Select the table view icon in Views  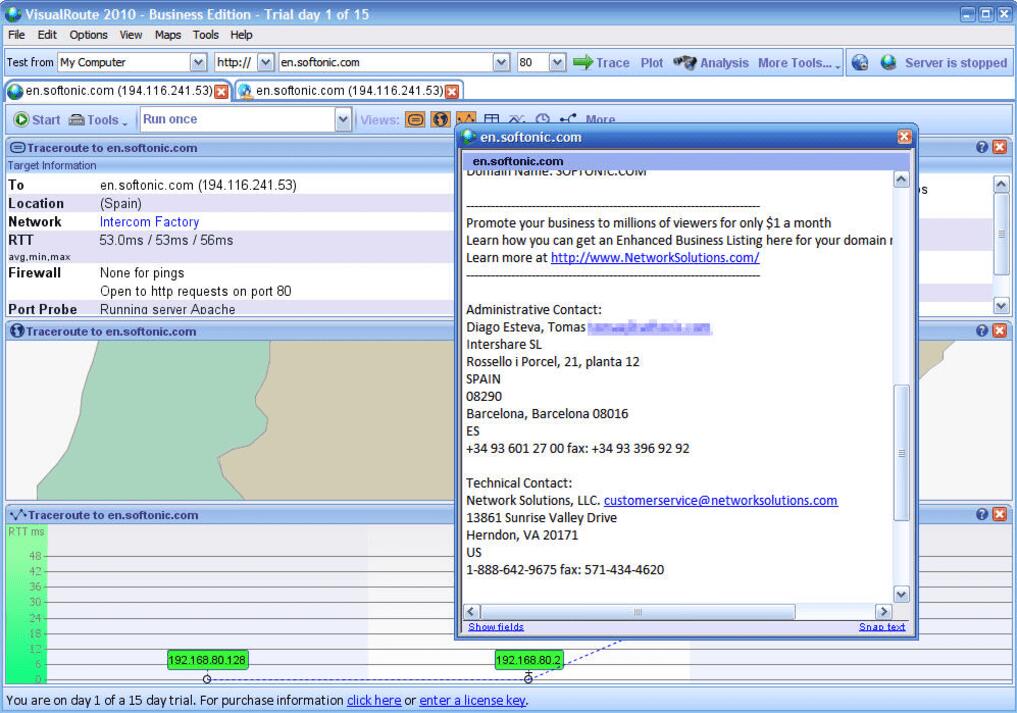(492, 119)
